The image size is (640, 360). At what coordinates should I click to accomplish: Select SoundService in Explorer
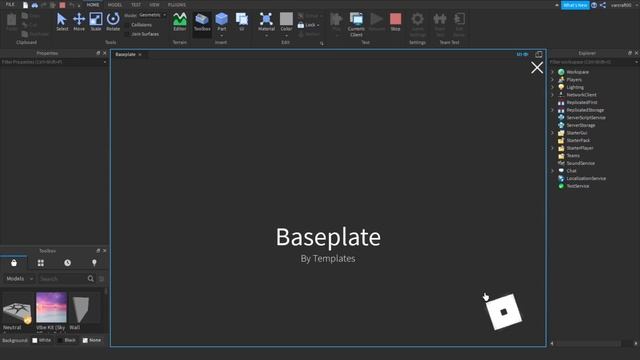(580, 163)
